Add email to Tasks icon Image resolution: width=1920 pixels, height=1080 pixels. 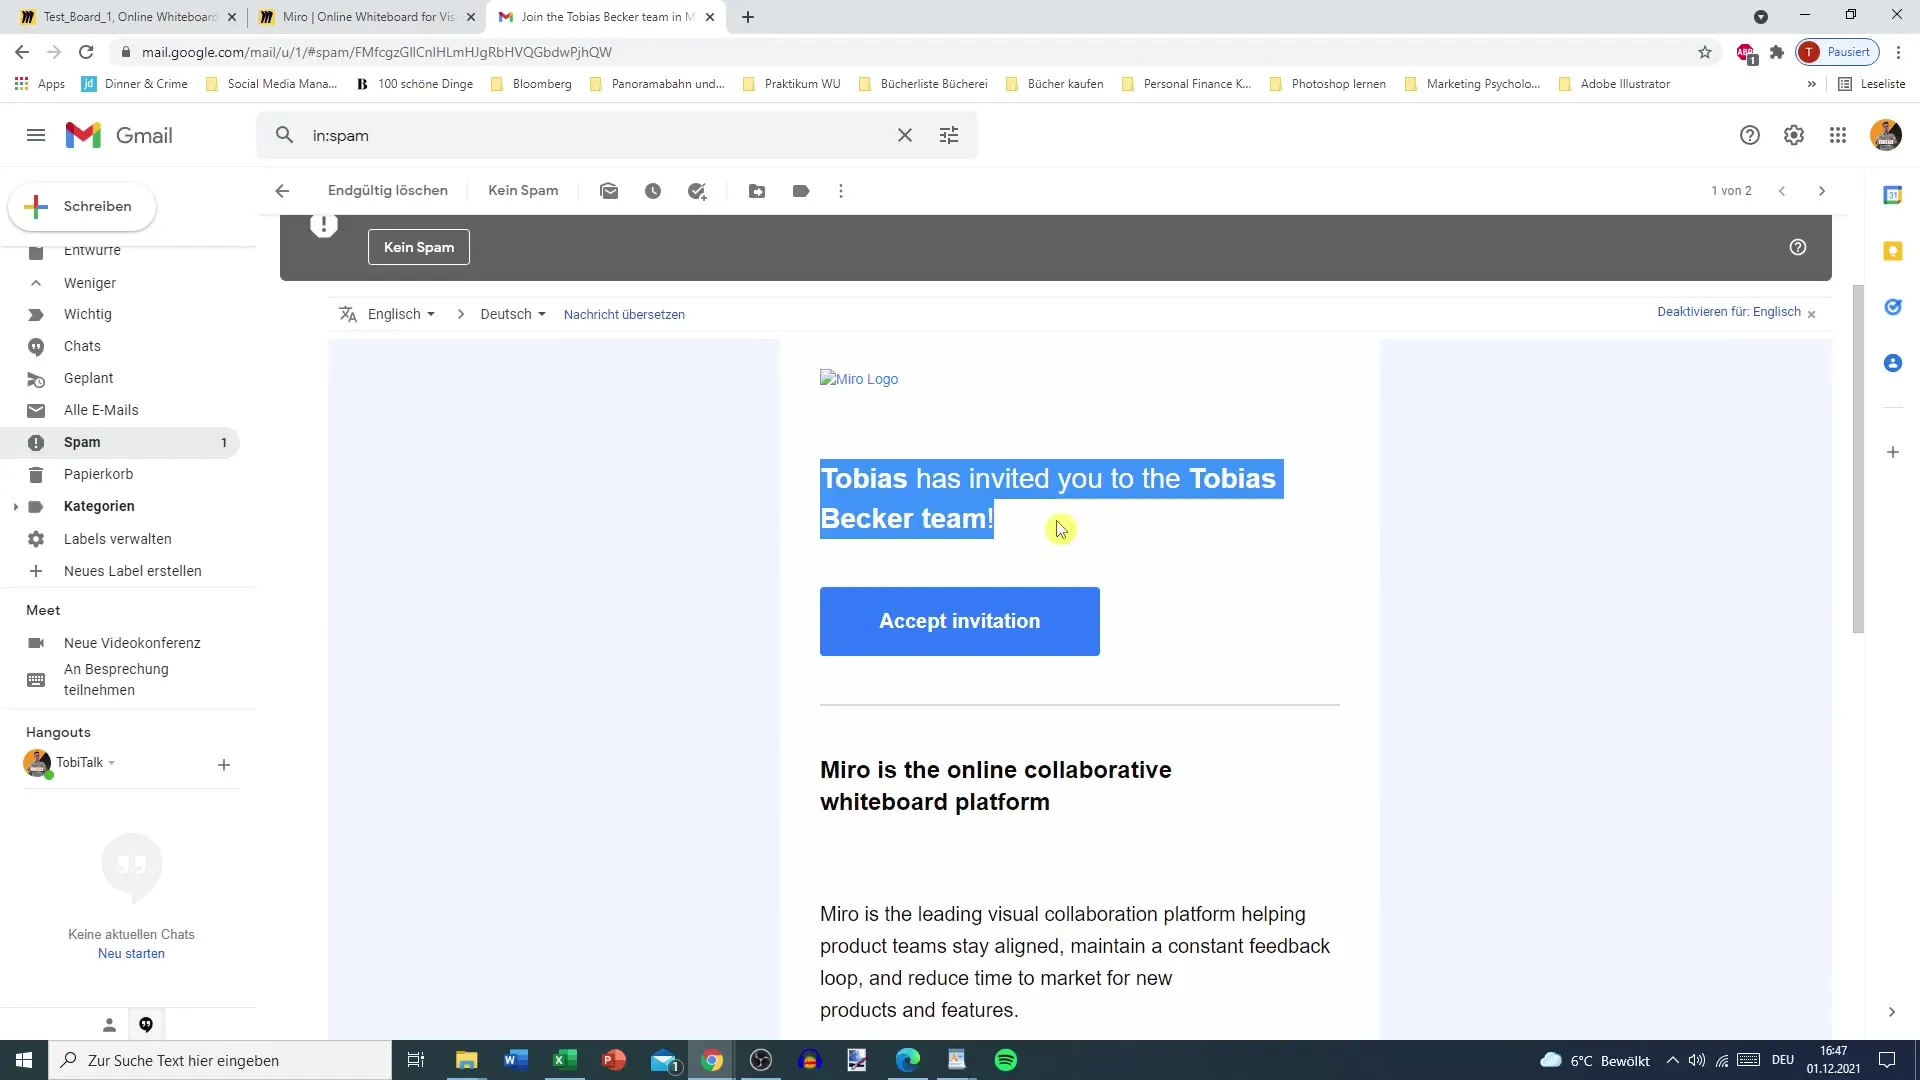point(697,191)
